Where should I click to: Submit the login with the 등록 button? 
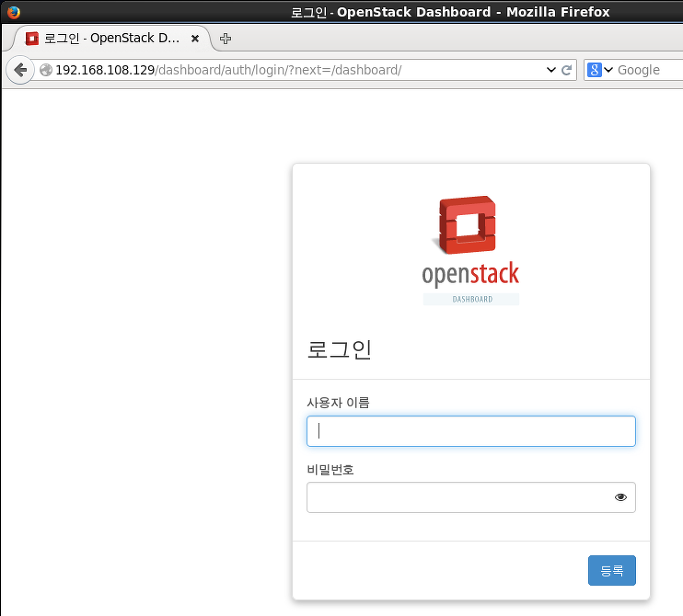tap(612, 570)
